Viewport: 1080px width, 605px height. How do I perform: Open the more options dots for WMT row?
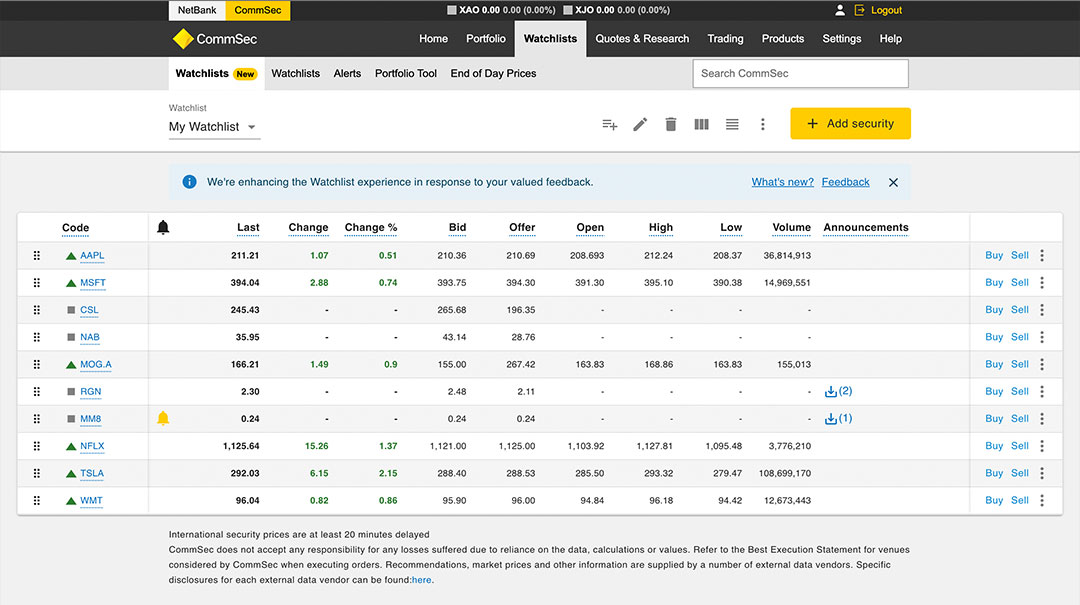(x=1042, y=500)
